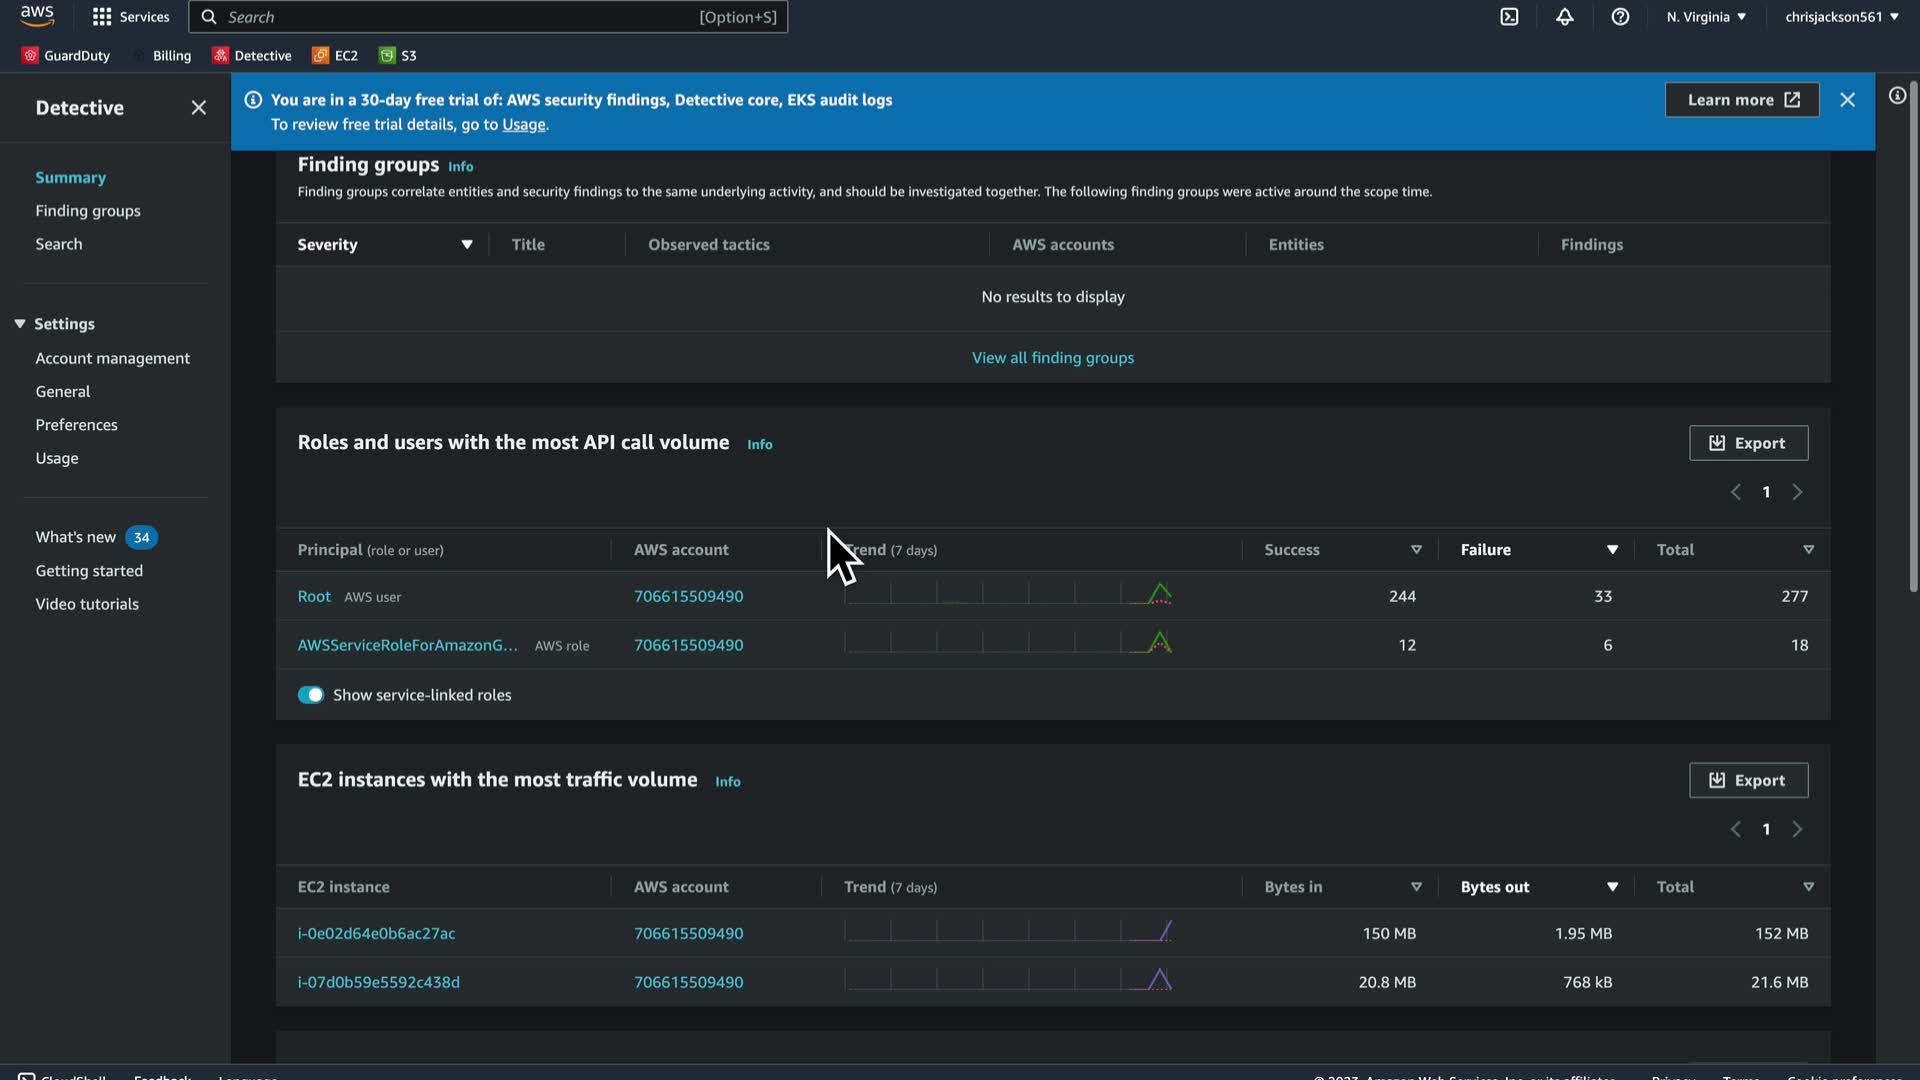Collapse the Settings section in sidebar
The height and width of the screenshot is (1080, 1920).
(x=20, y=324)
